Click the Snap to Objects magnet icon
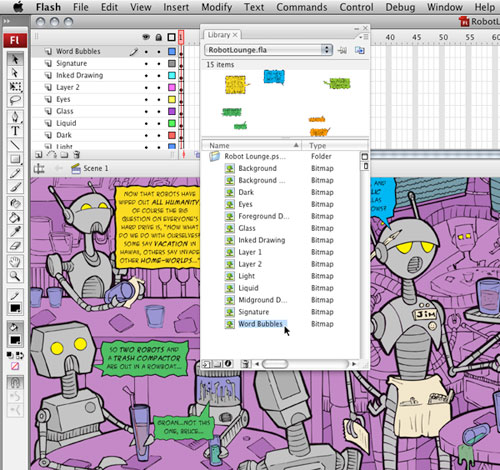500x470 pixels. 15,382
